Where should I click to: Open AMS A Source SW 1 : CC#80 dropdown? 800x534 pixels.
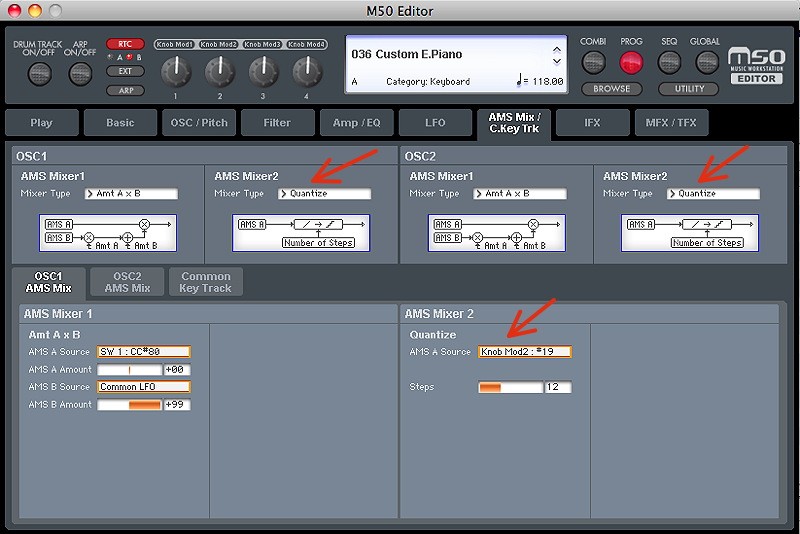coord(144,352)
